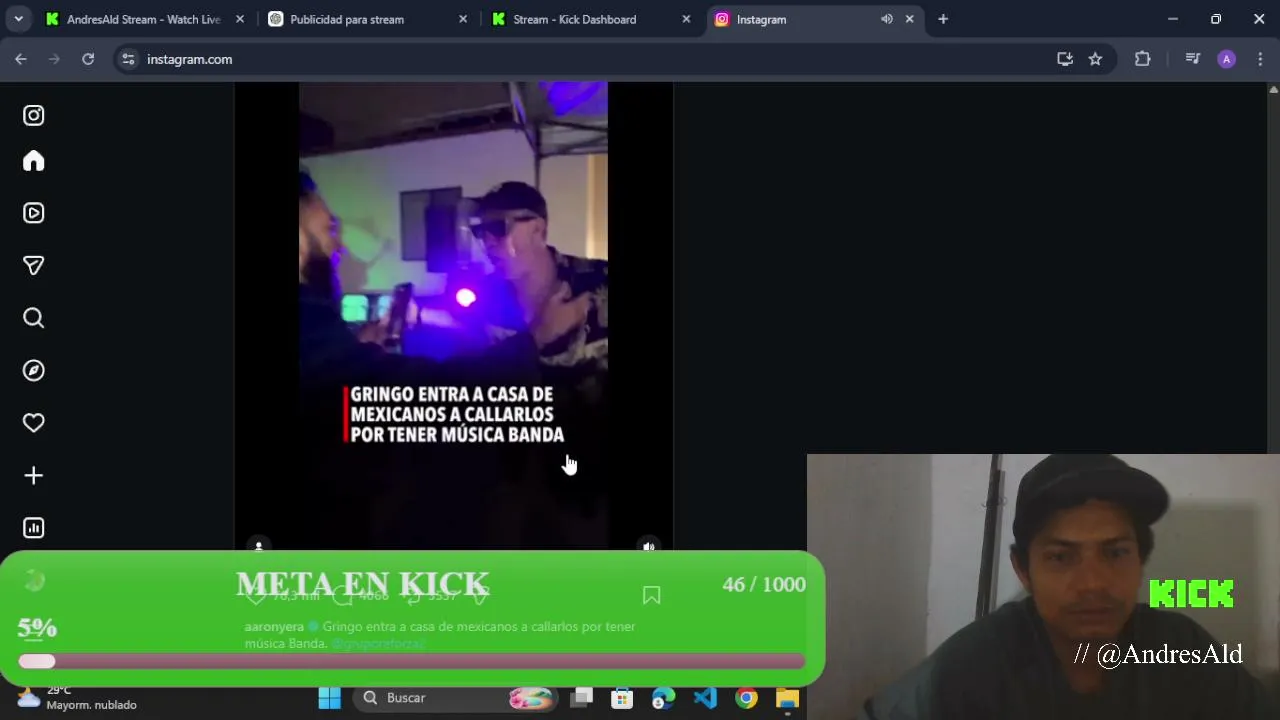Mute the Instagram tab's audio indicator
The height and width of the screenshot is (720, 1280).
click(886, 19)
